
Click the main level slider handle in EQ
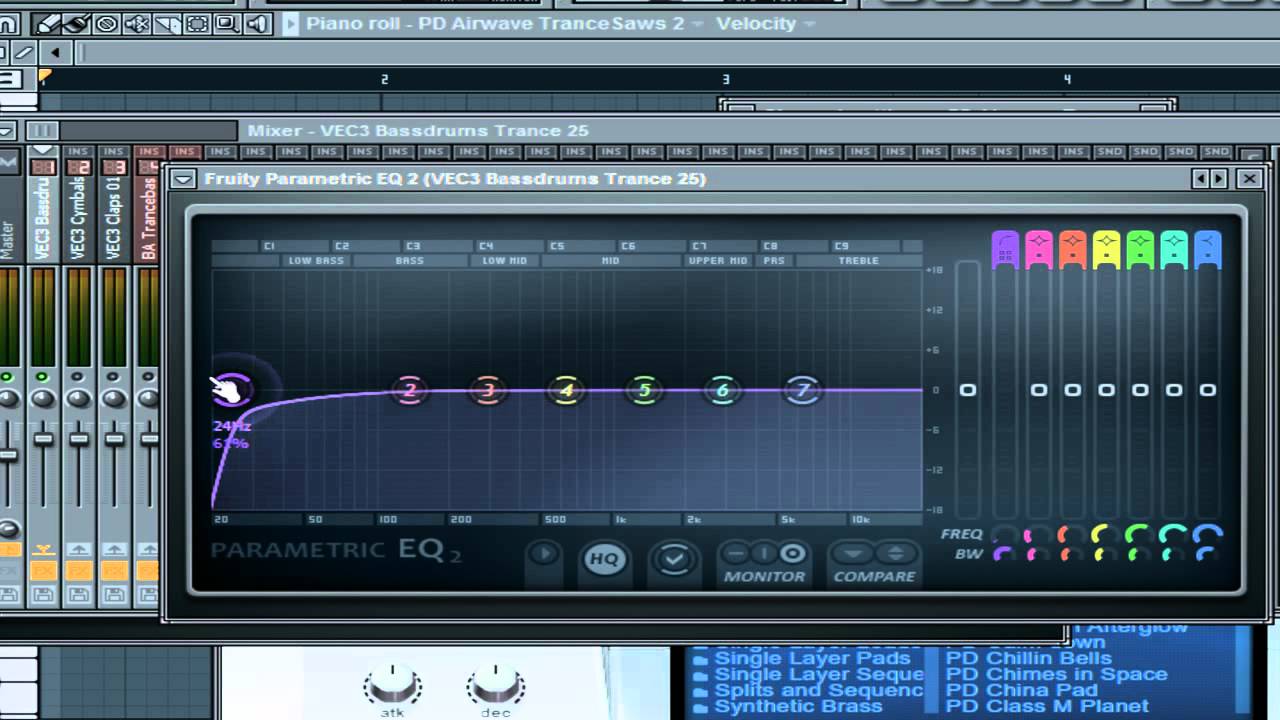[x=968, y=390]
